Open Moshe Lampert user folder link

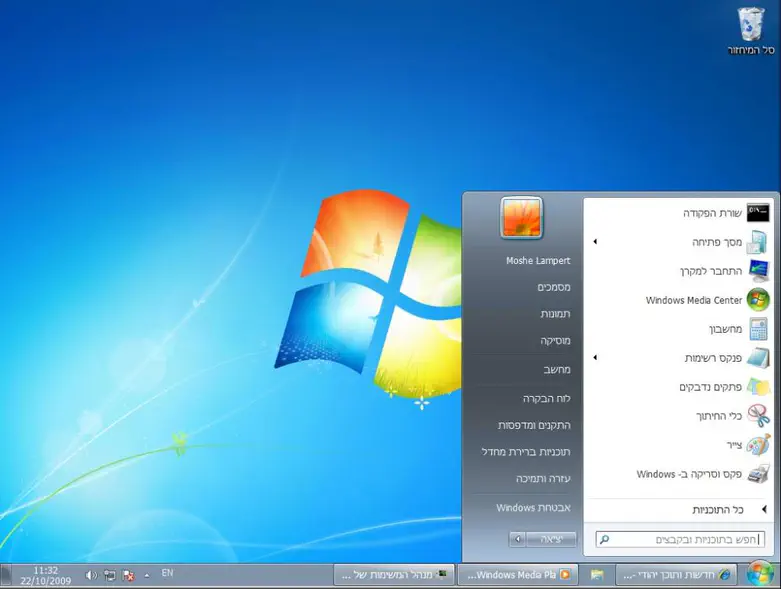[538, 261]
